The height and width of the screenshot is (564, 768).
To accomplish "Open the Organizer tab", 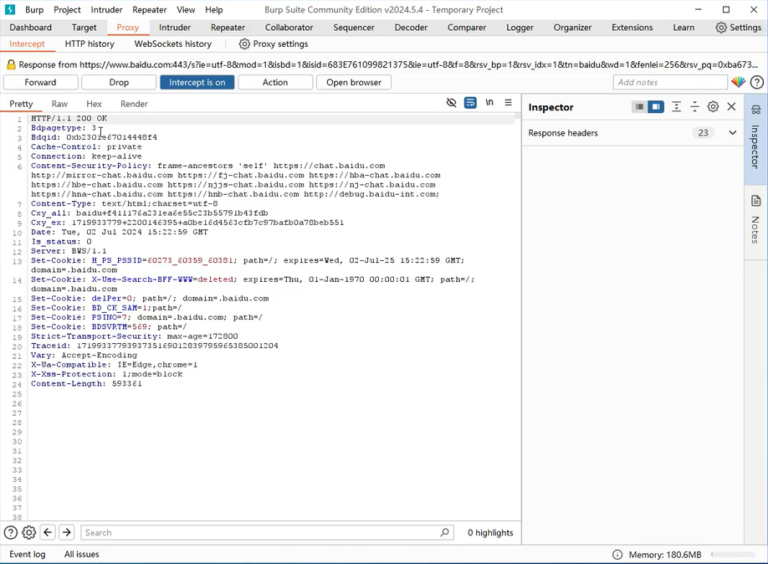I will 573,27.
